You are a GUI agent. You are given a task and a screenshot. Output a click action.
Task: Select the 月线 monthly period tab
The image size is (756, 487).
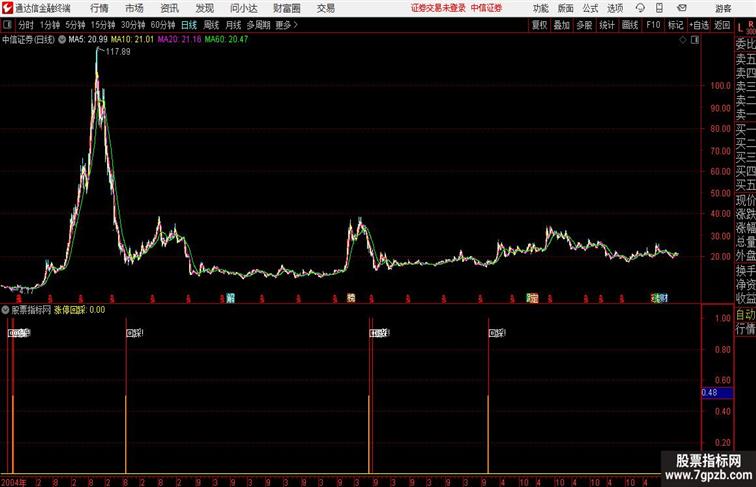click(233, 25)
